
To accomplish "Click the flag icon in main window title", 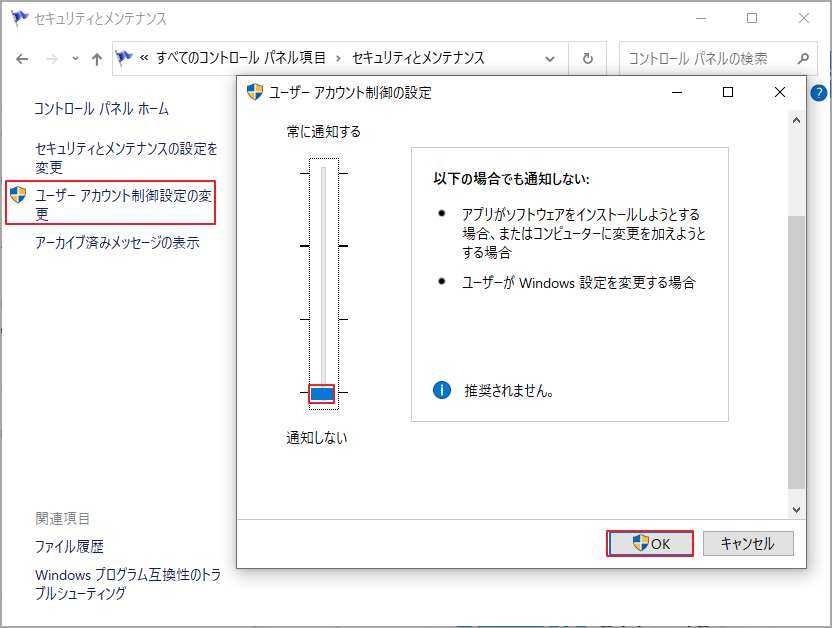I will click(x=20, y=18).
